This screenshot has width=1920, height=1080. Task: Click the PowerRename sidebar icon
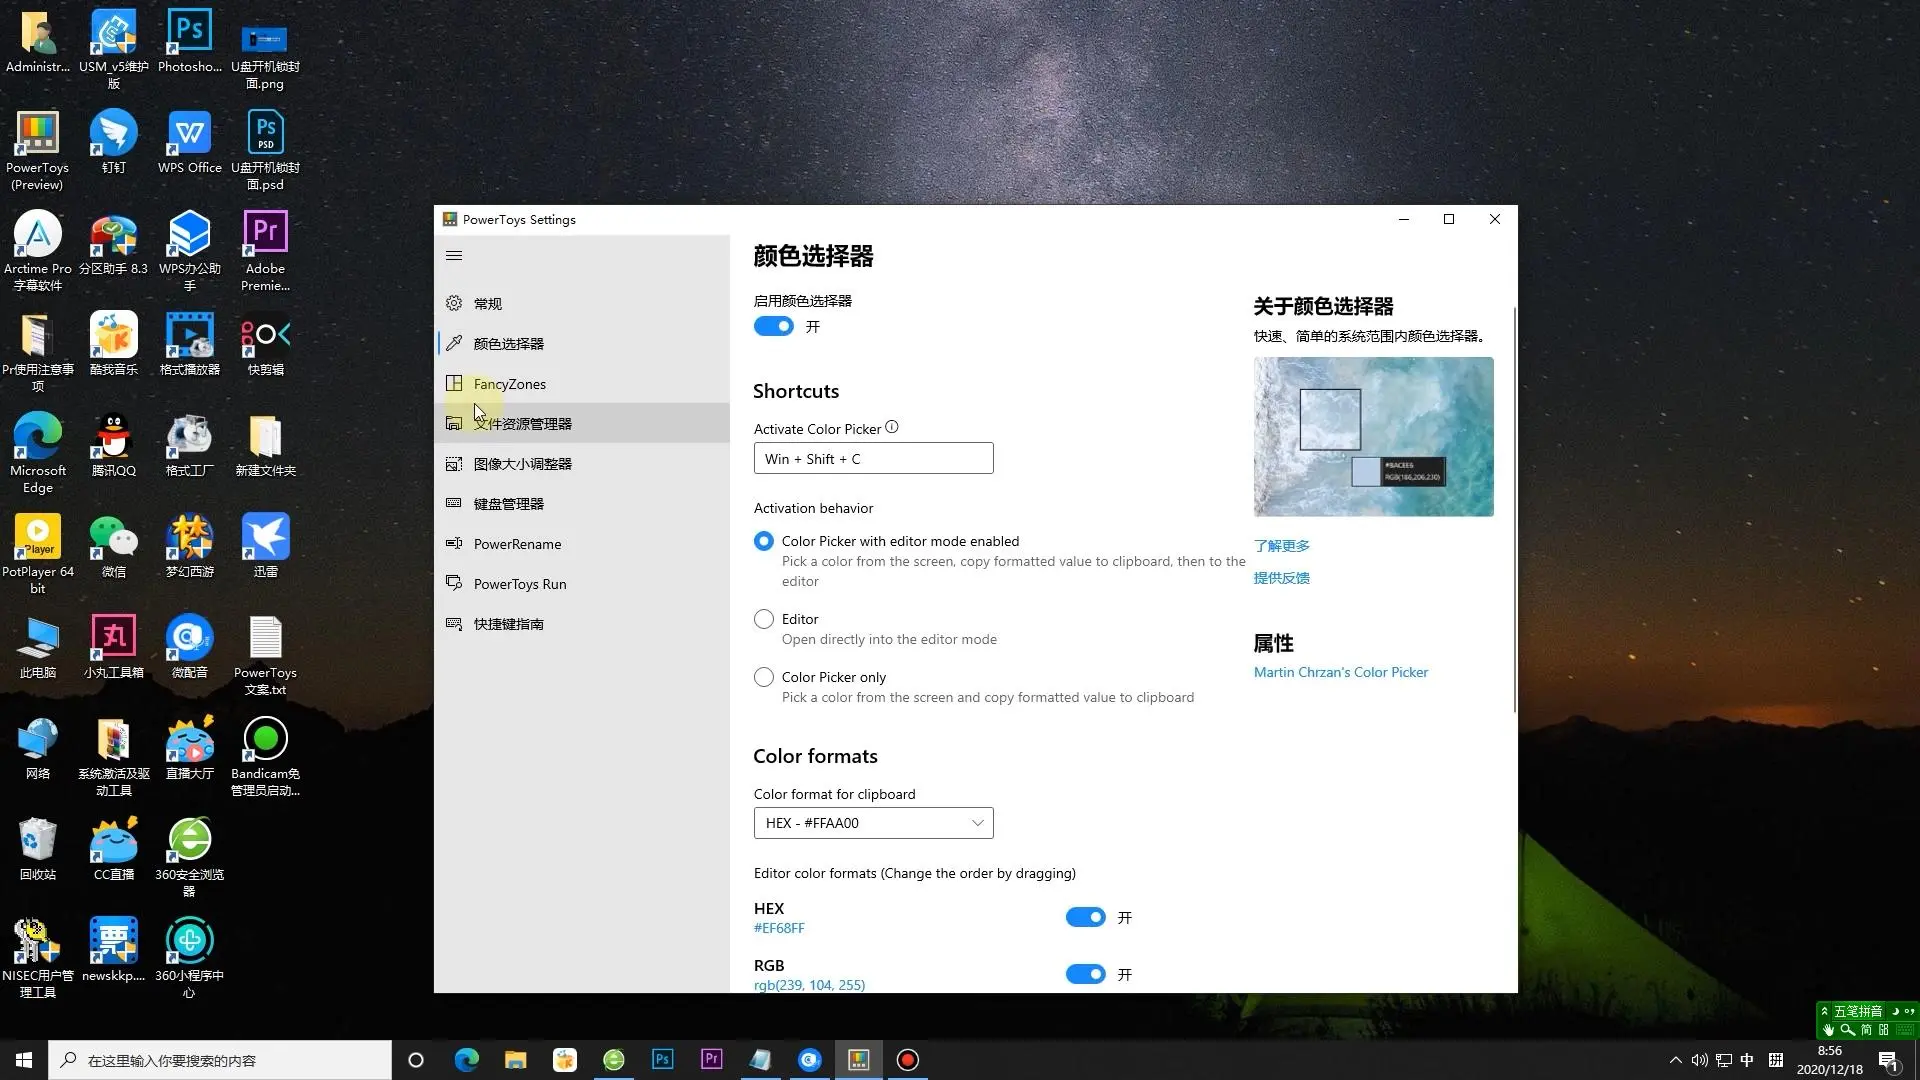point(454,544)
